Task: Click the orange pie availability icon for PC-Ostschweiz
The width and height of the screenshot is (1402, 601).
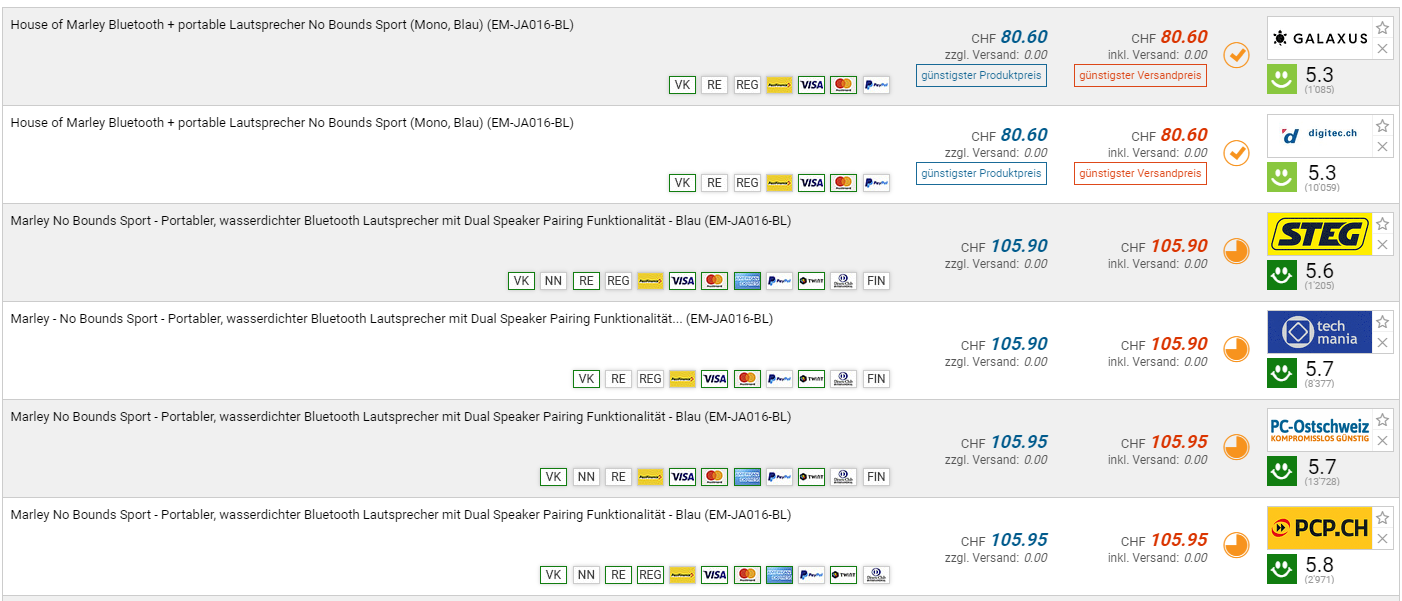Action: [1237, 447]
